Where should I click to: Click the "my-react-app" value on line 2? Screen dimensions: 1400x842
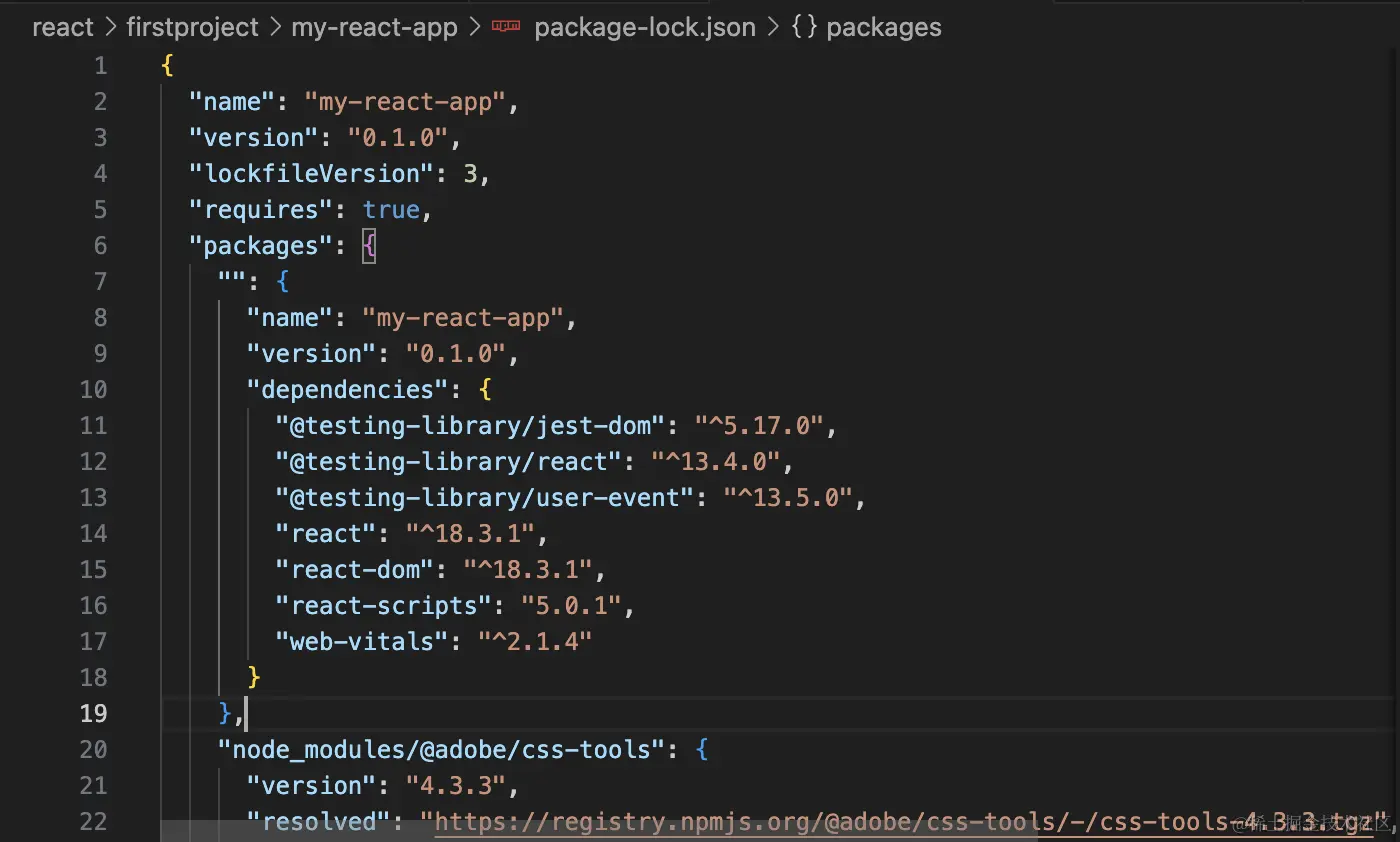pos(406,101)
